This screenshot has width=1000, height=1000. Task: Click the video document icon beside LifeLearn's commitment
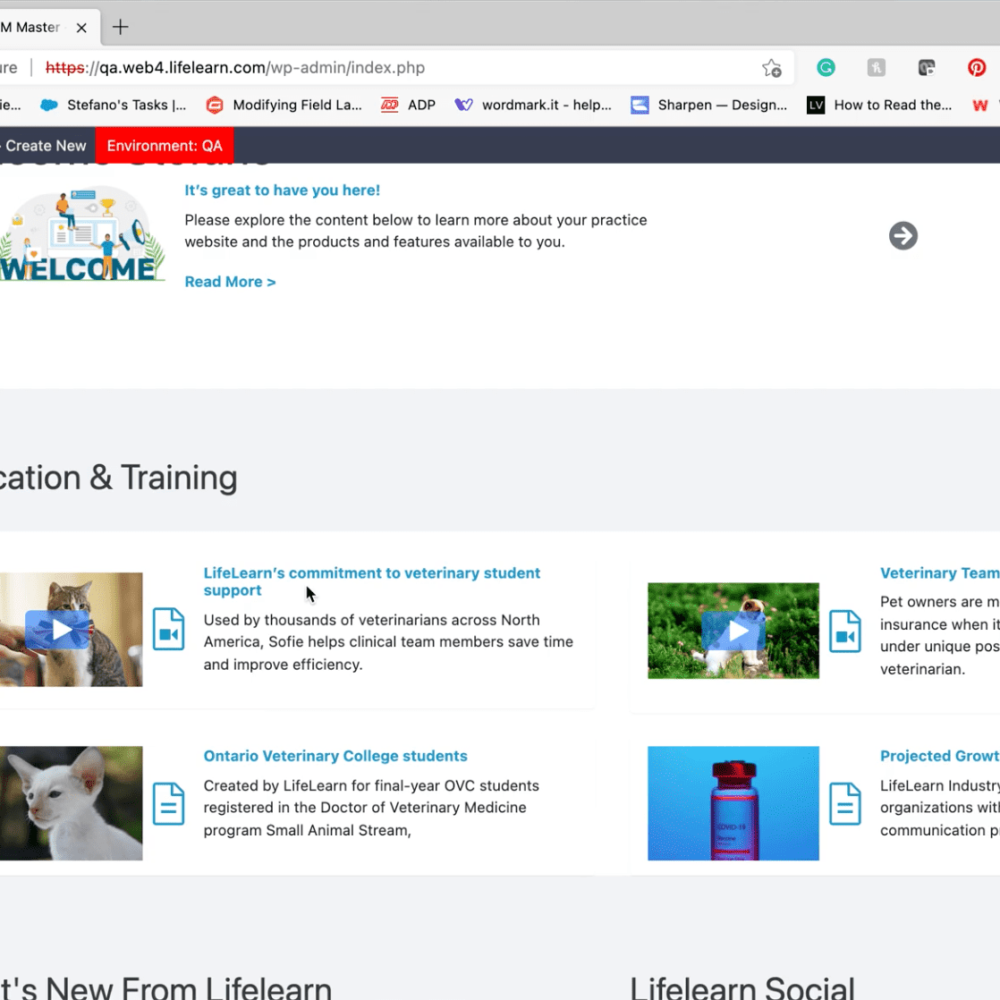(168, 629)
